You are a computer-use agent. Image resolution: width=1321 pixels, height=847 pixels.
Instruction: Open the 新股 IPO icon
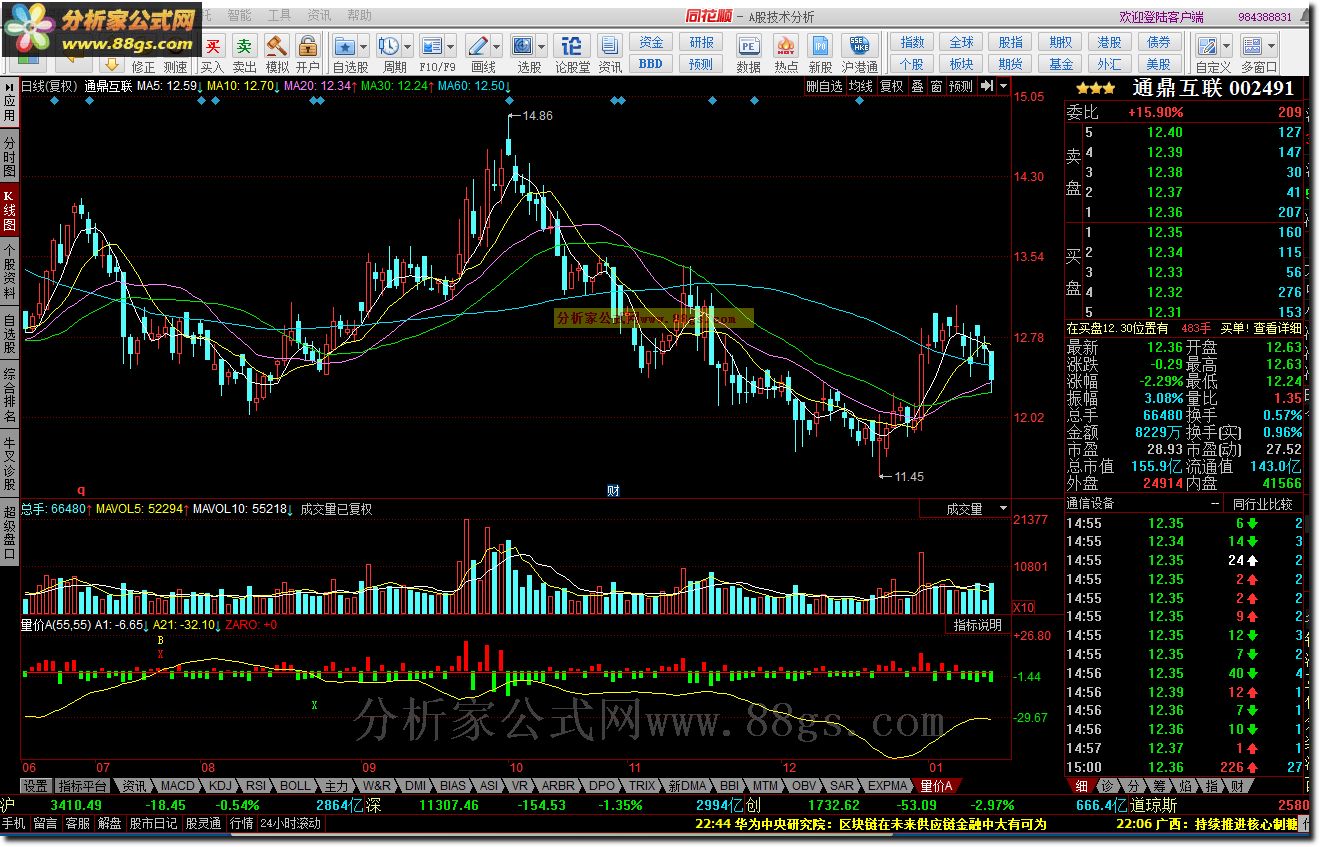click(821, 46)
